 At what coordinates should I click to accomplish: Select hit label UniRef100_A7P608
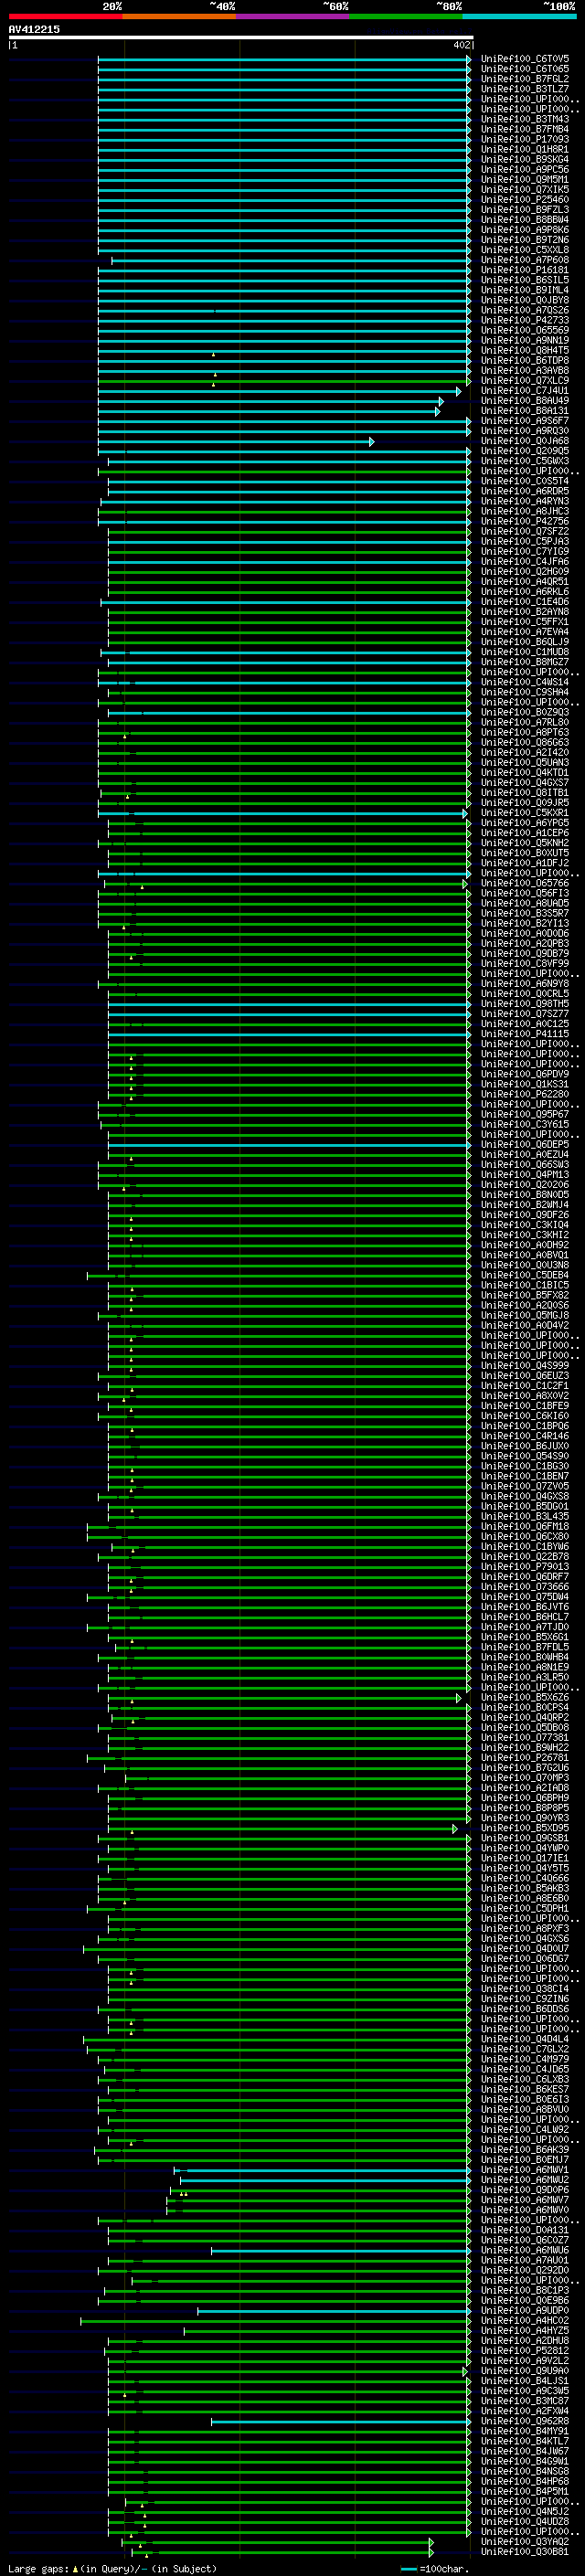525,260
